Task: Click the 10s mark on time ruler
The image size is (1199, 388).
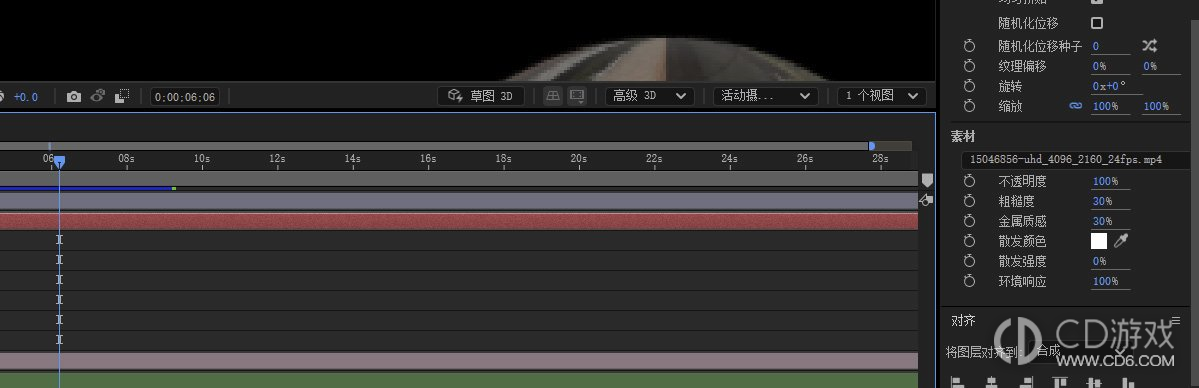Action: [201, 158]
